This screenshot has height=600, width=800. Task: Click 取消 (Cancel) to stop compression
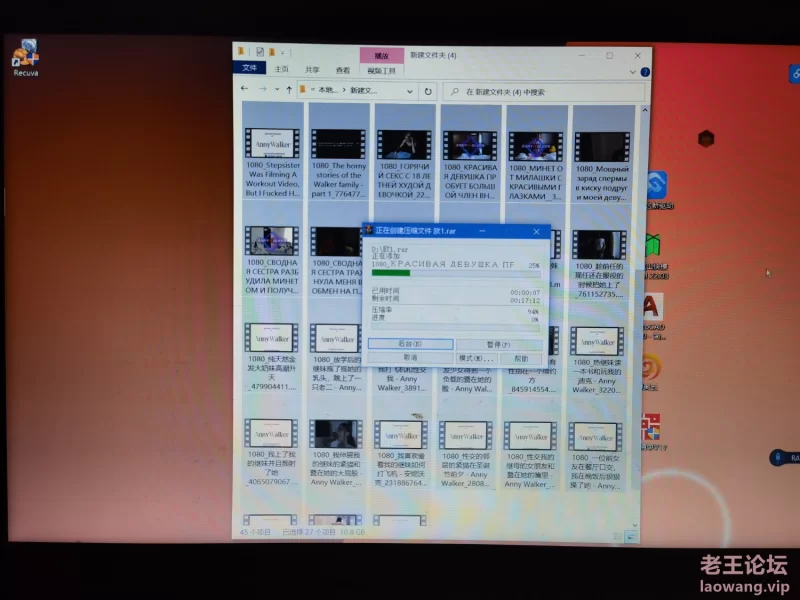tap(410, 357)
